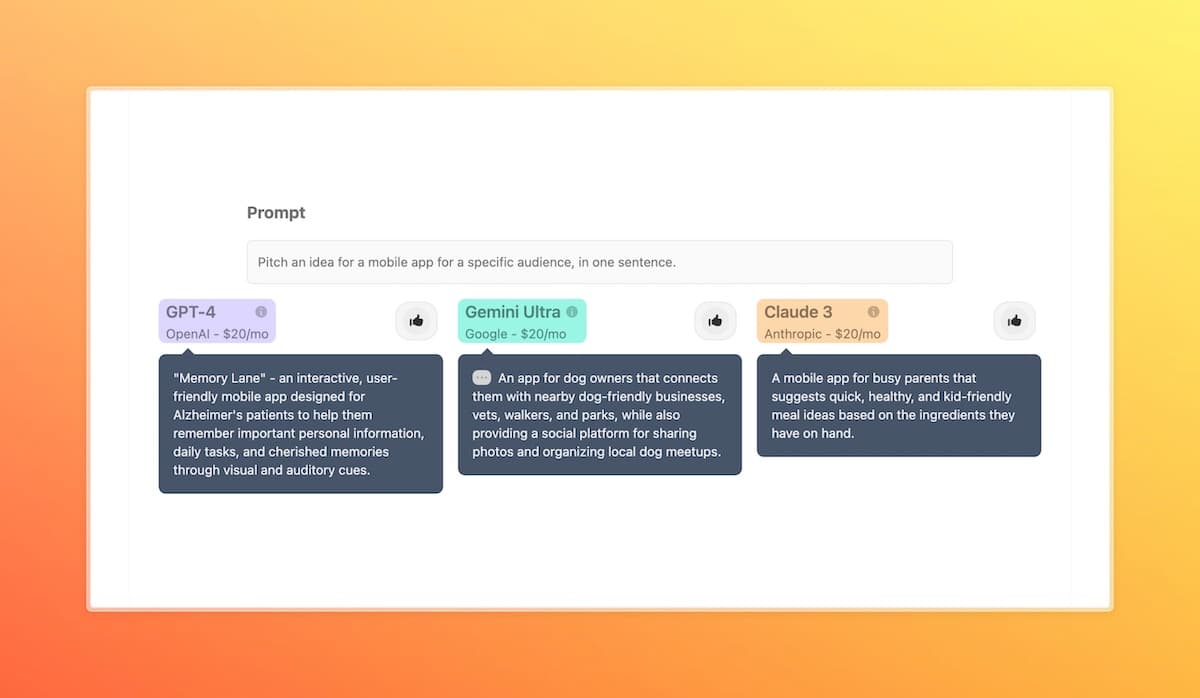Select the Claude 3 model name
This screenshot has height=698, width=1200.
798,312
